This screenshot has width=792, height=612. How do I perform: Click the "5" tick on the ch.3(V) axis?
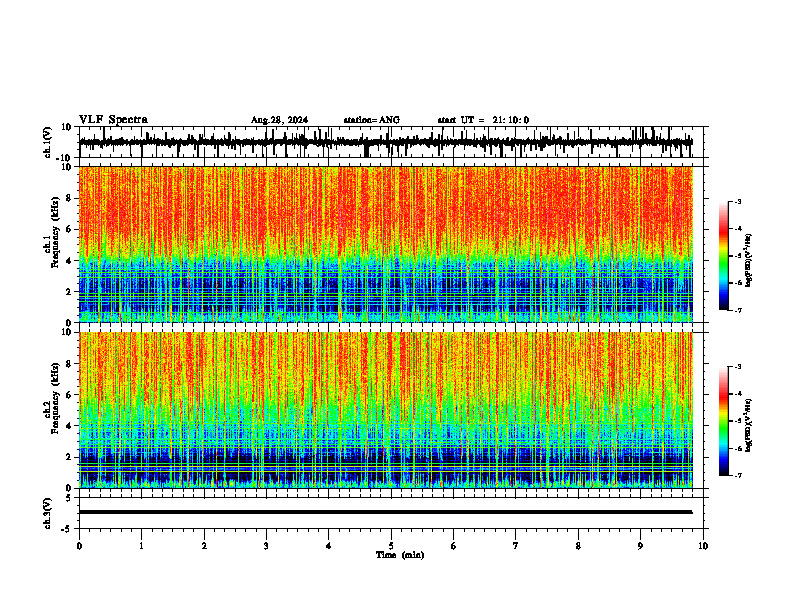[x=69, y=498]
